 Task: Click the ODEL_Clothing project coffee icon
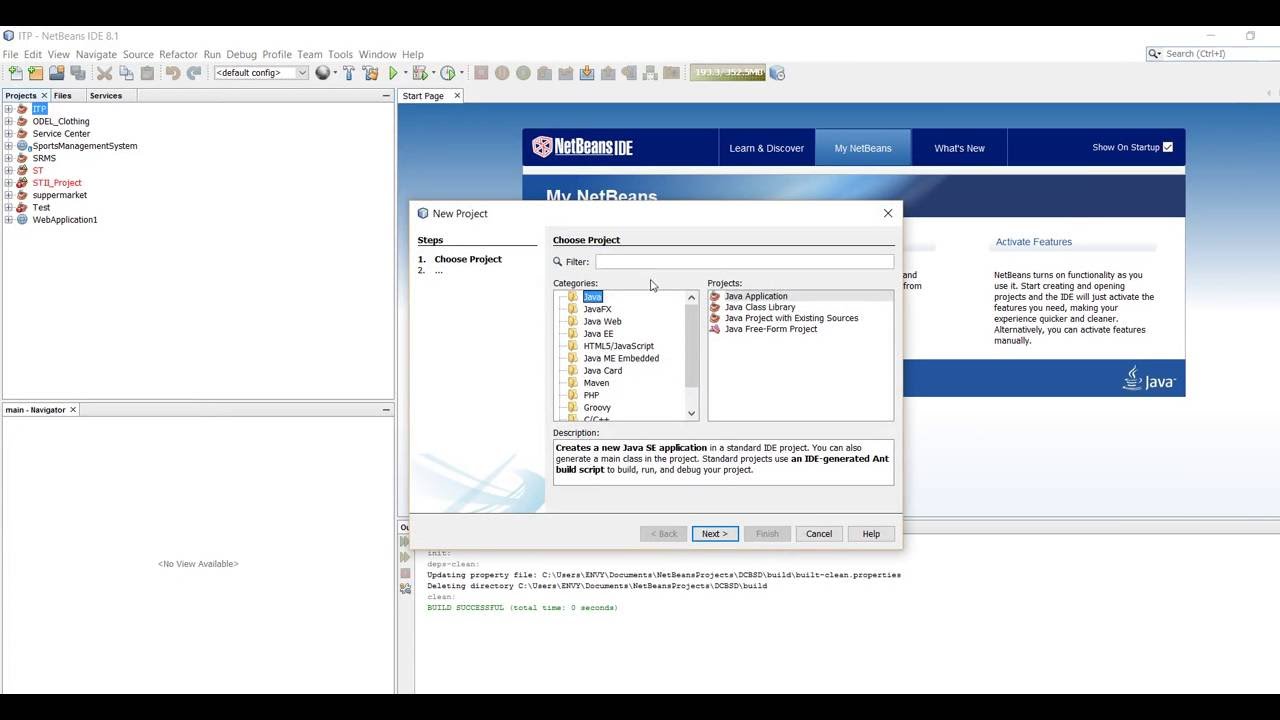pos(23,121)
